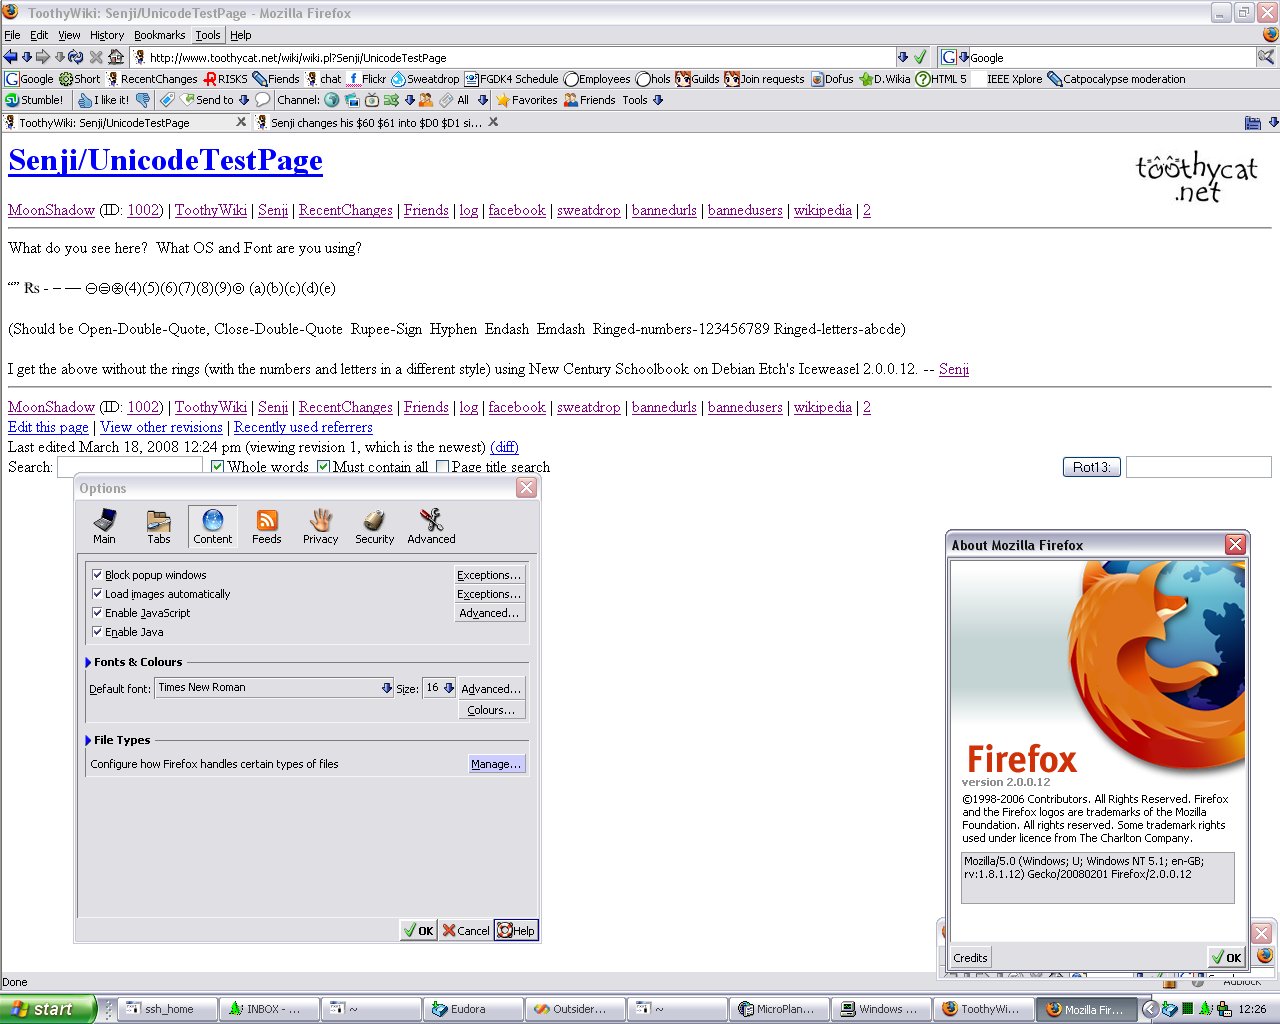This screenshot has width=1280, height=1024.
Task: Click the Google search box
Action: pyautogui.click(x=1112, y=57)
